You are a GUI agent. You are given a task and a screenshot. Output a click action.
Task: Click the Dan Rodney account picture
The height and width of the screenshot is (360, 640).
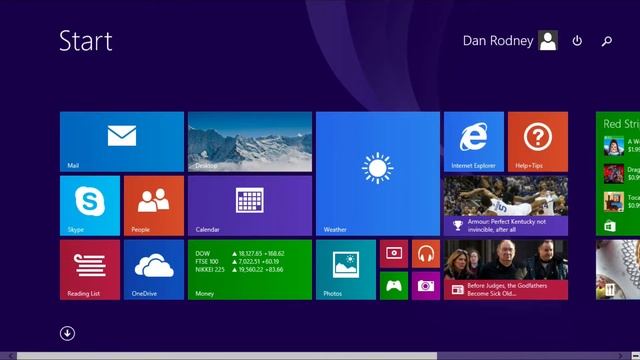548,40
